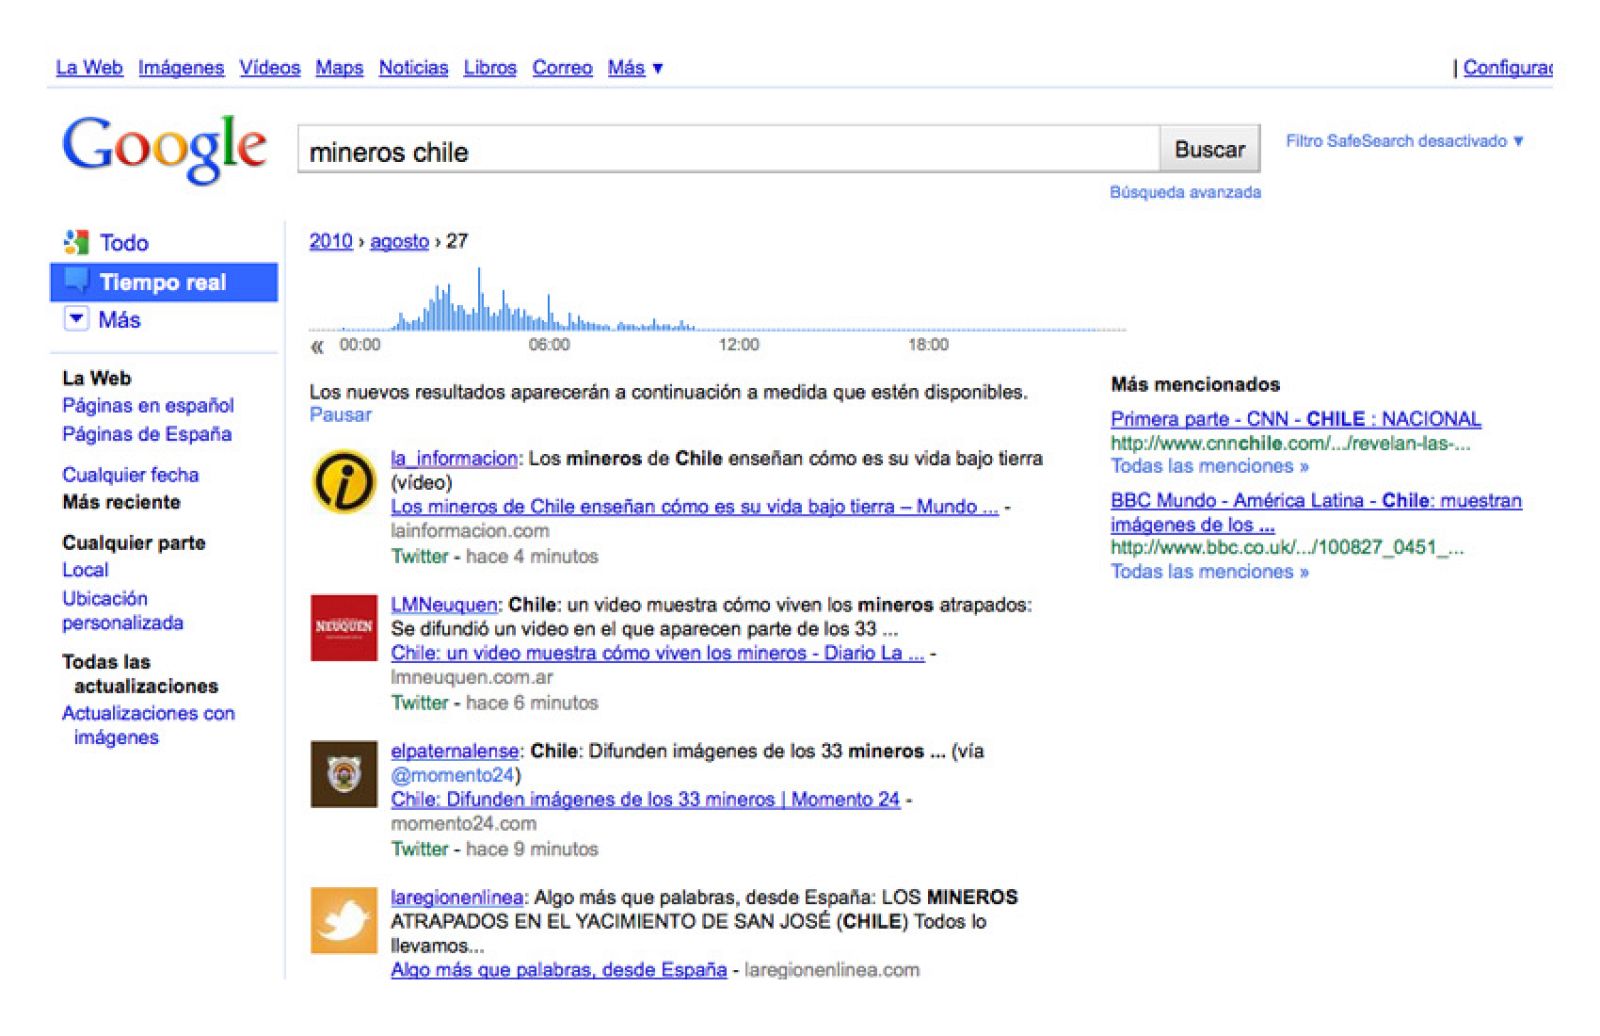
Task: Open the Más menu in top navigation
Action: (x=635, y=68)
